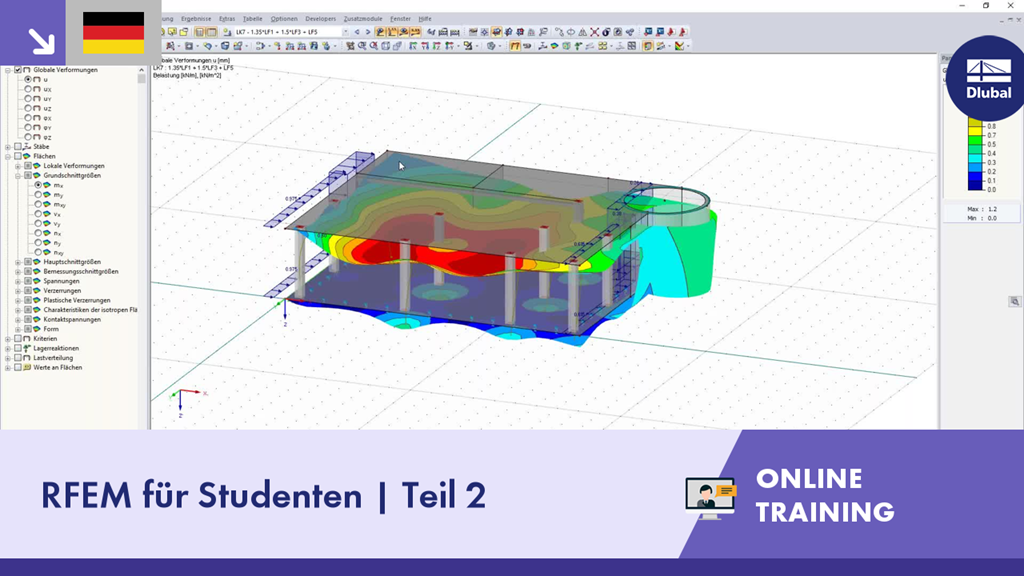The image size is (1024, 576).
Task: Select the Bemessungsschnittgrößen tree item
Action: [x=81, y=272]
